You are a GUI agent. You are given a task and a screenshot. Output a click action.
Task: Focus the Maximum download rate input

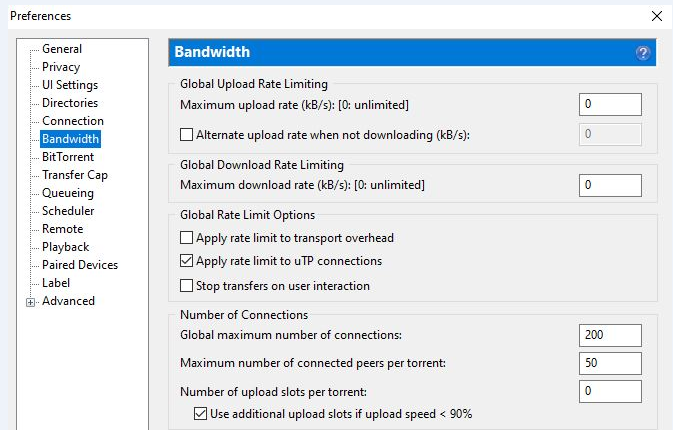(610, 185)
